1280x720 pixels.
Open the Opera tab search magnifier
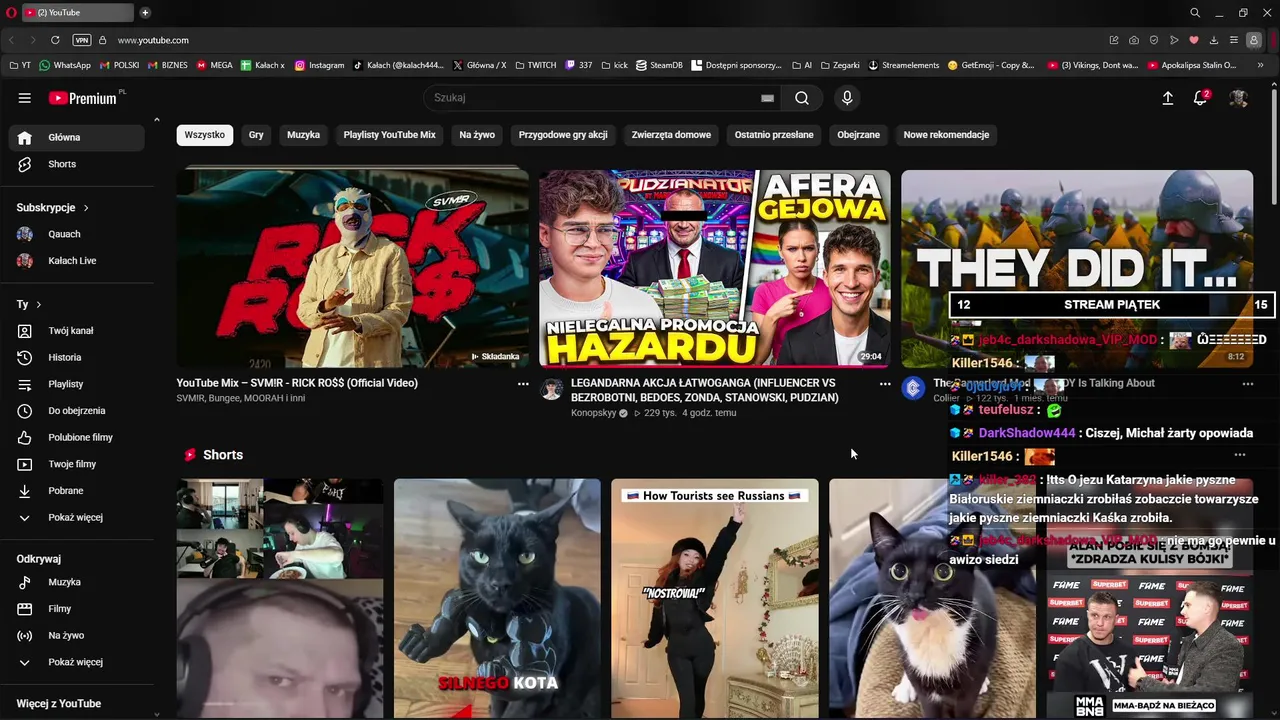point(1195,13)
